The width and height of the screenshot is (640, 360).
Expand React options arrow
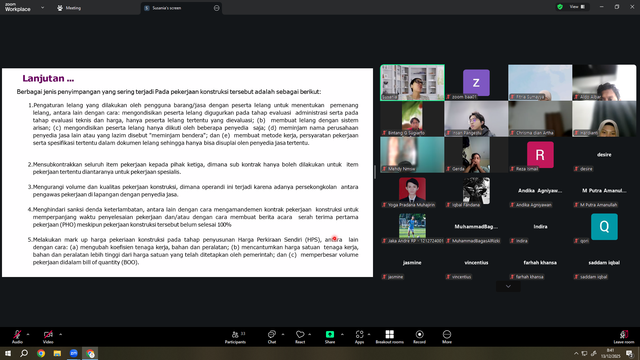tap(310, 334)
